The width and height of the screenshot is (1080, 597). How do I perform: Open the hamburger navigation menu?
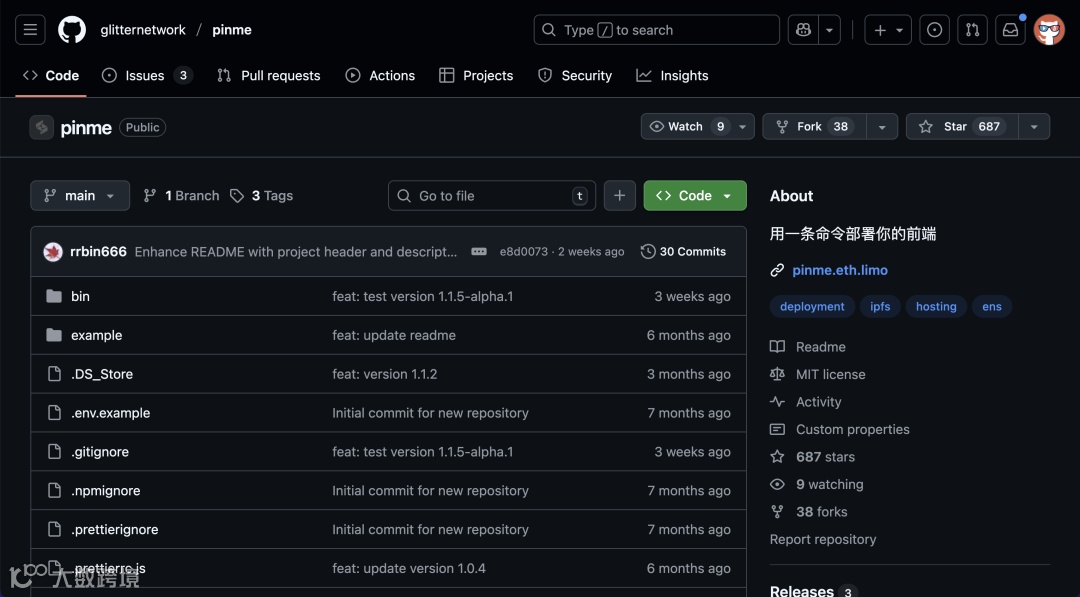pyautogui.click(x=30, y=30)
